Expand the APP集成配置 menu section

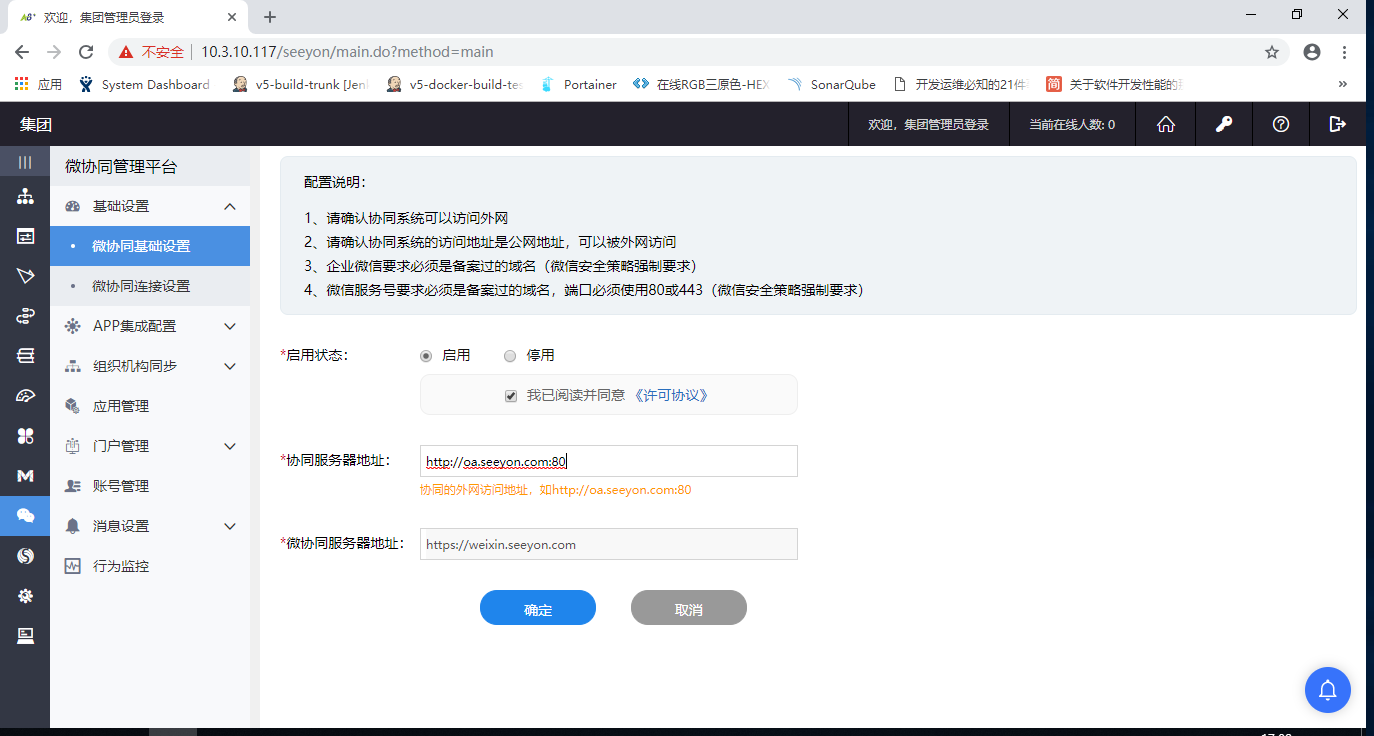point(230,326)
